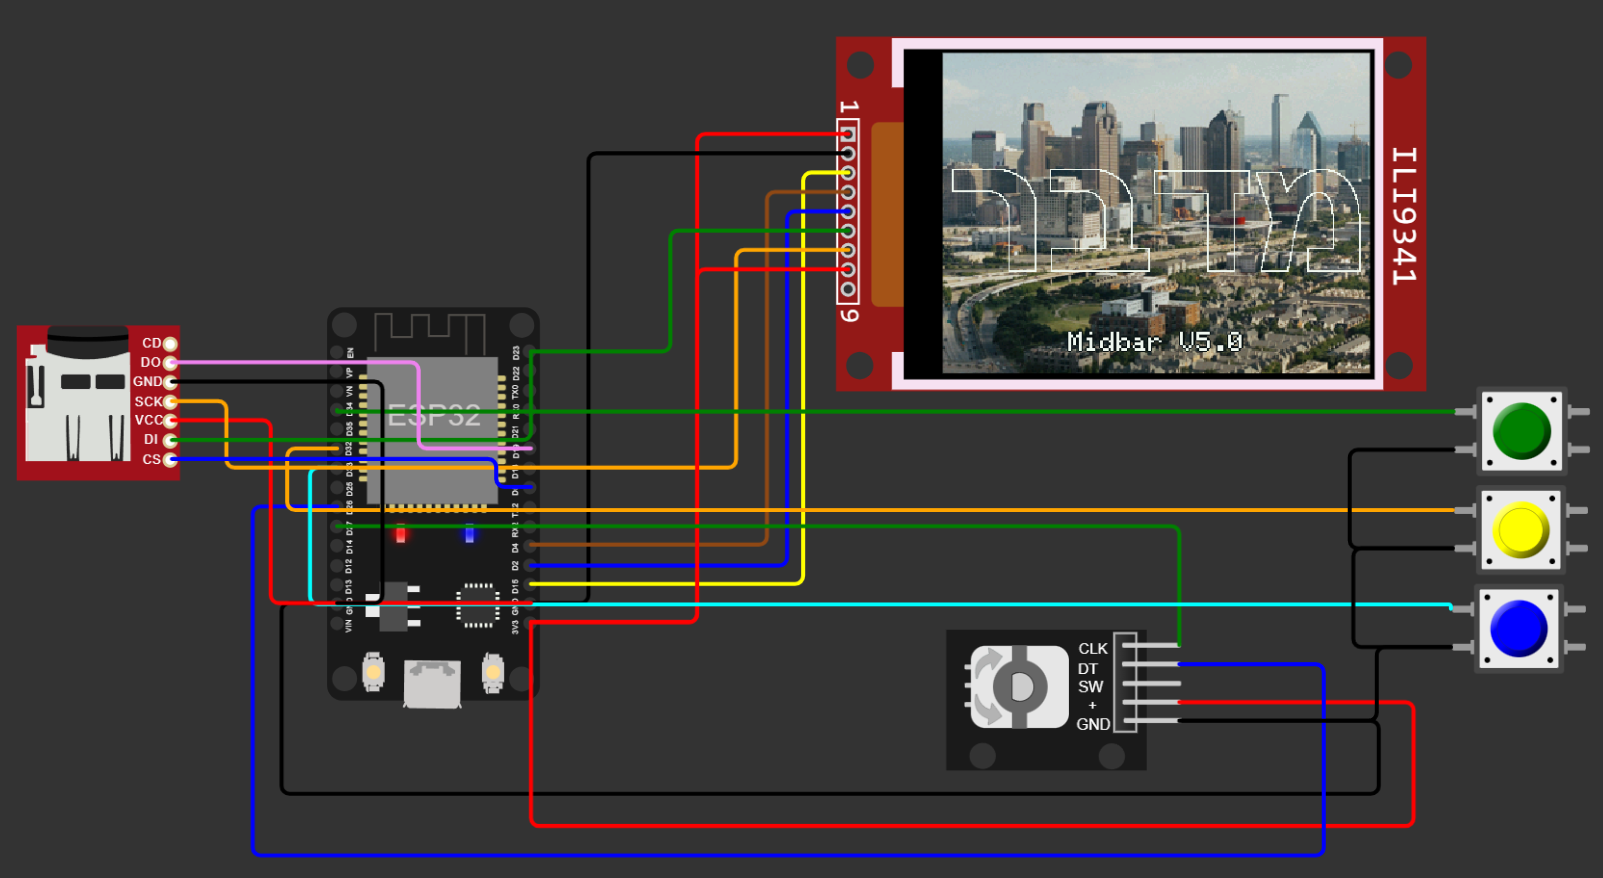Select the CD pin on SD card module
The width and height of the screenshot is (1603, 878).
click(x=170, y=343)
